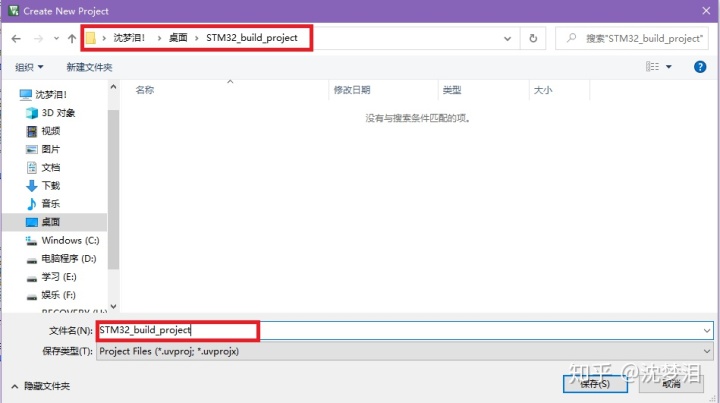The height and width of the screenshot is (403, 720).
Task: Click the 取消 button
Action: point(671,384)
